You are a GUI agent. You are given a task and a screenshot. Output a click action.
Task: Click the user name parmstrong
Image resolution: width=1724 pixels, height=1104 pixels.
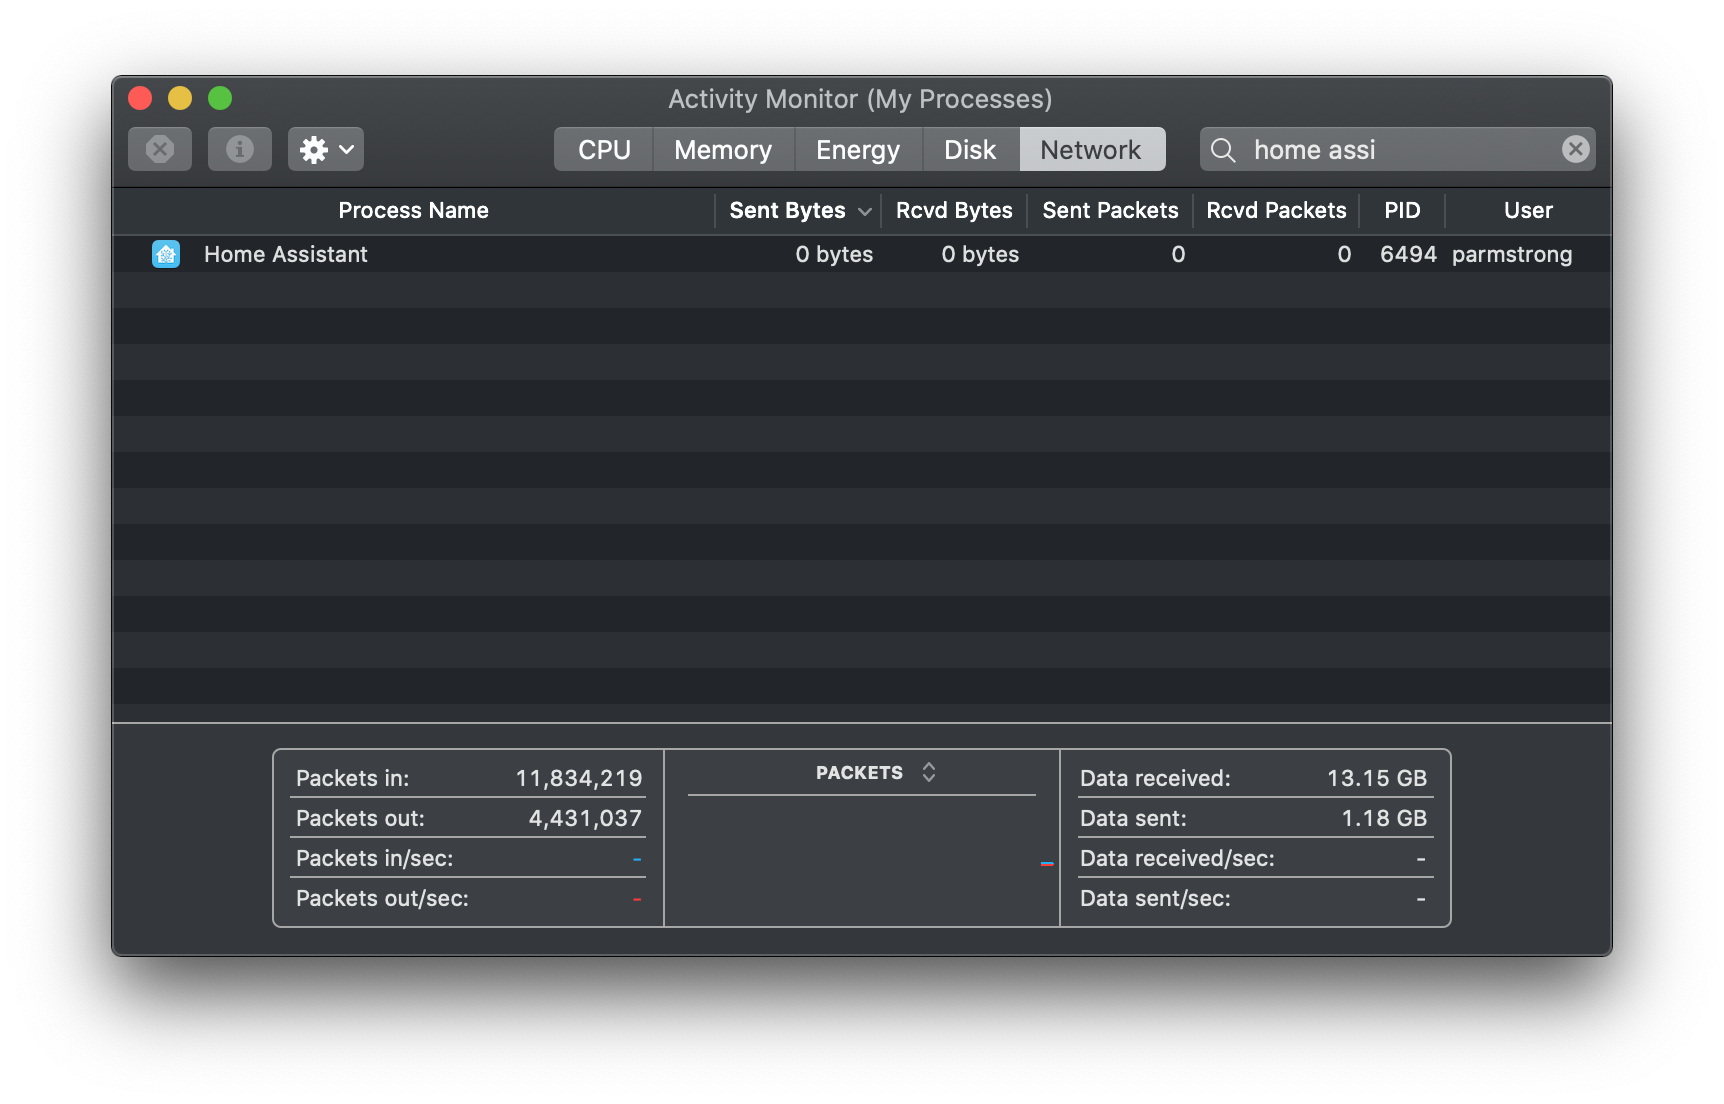(x=1512, y=255)
